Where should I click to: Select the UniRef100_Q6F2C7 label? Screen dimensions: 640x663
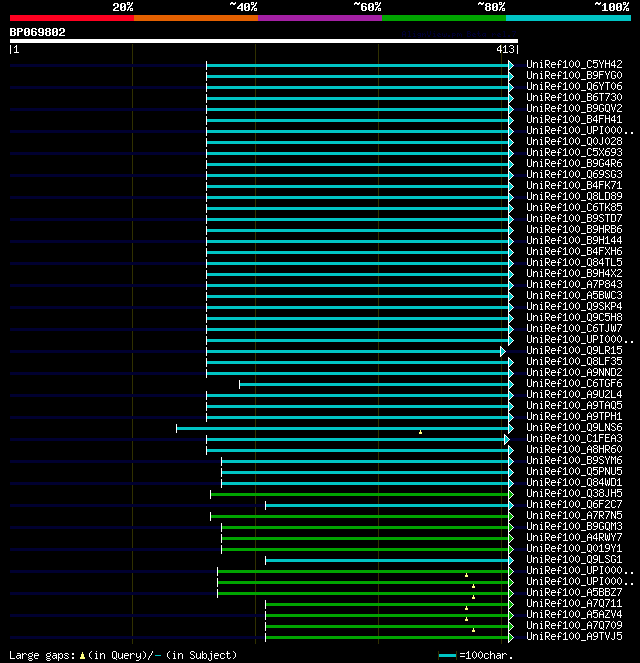(x=574, y=504)
